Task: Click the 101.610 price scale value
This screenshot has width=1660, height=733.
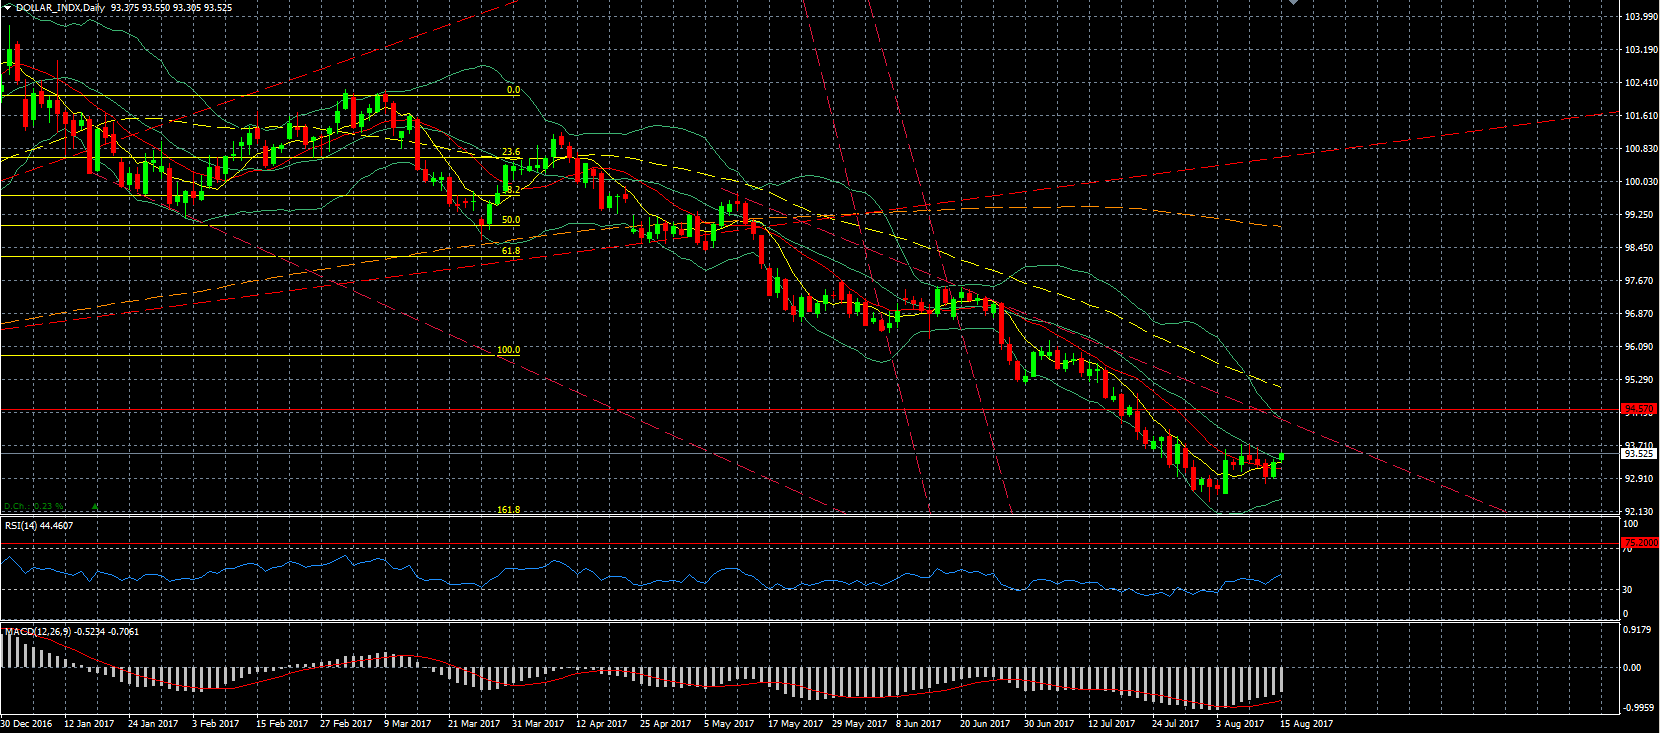Action: point(1641,116)
